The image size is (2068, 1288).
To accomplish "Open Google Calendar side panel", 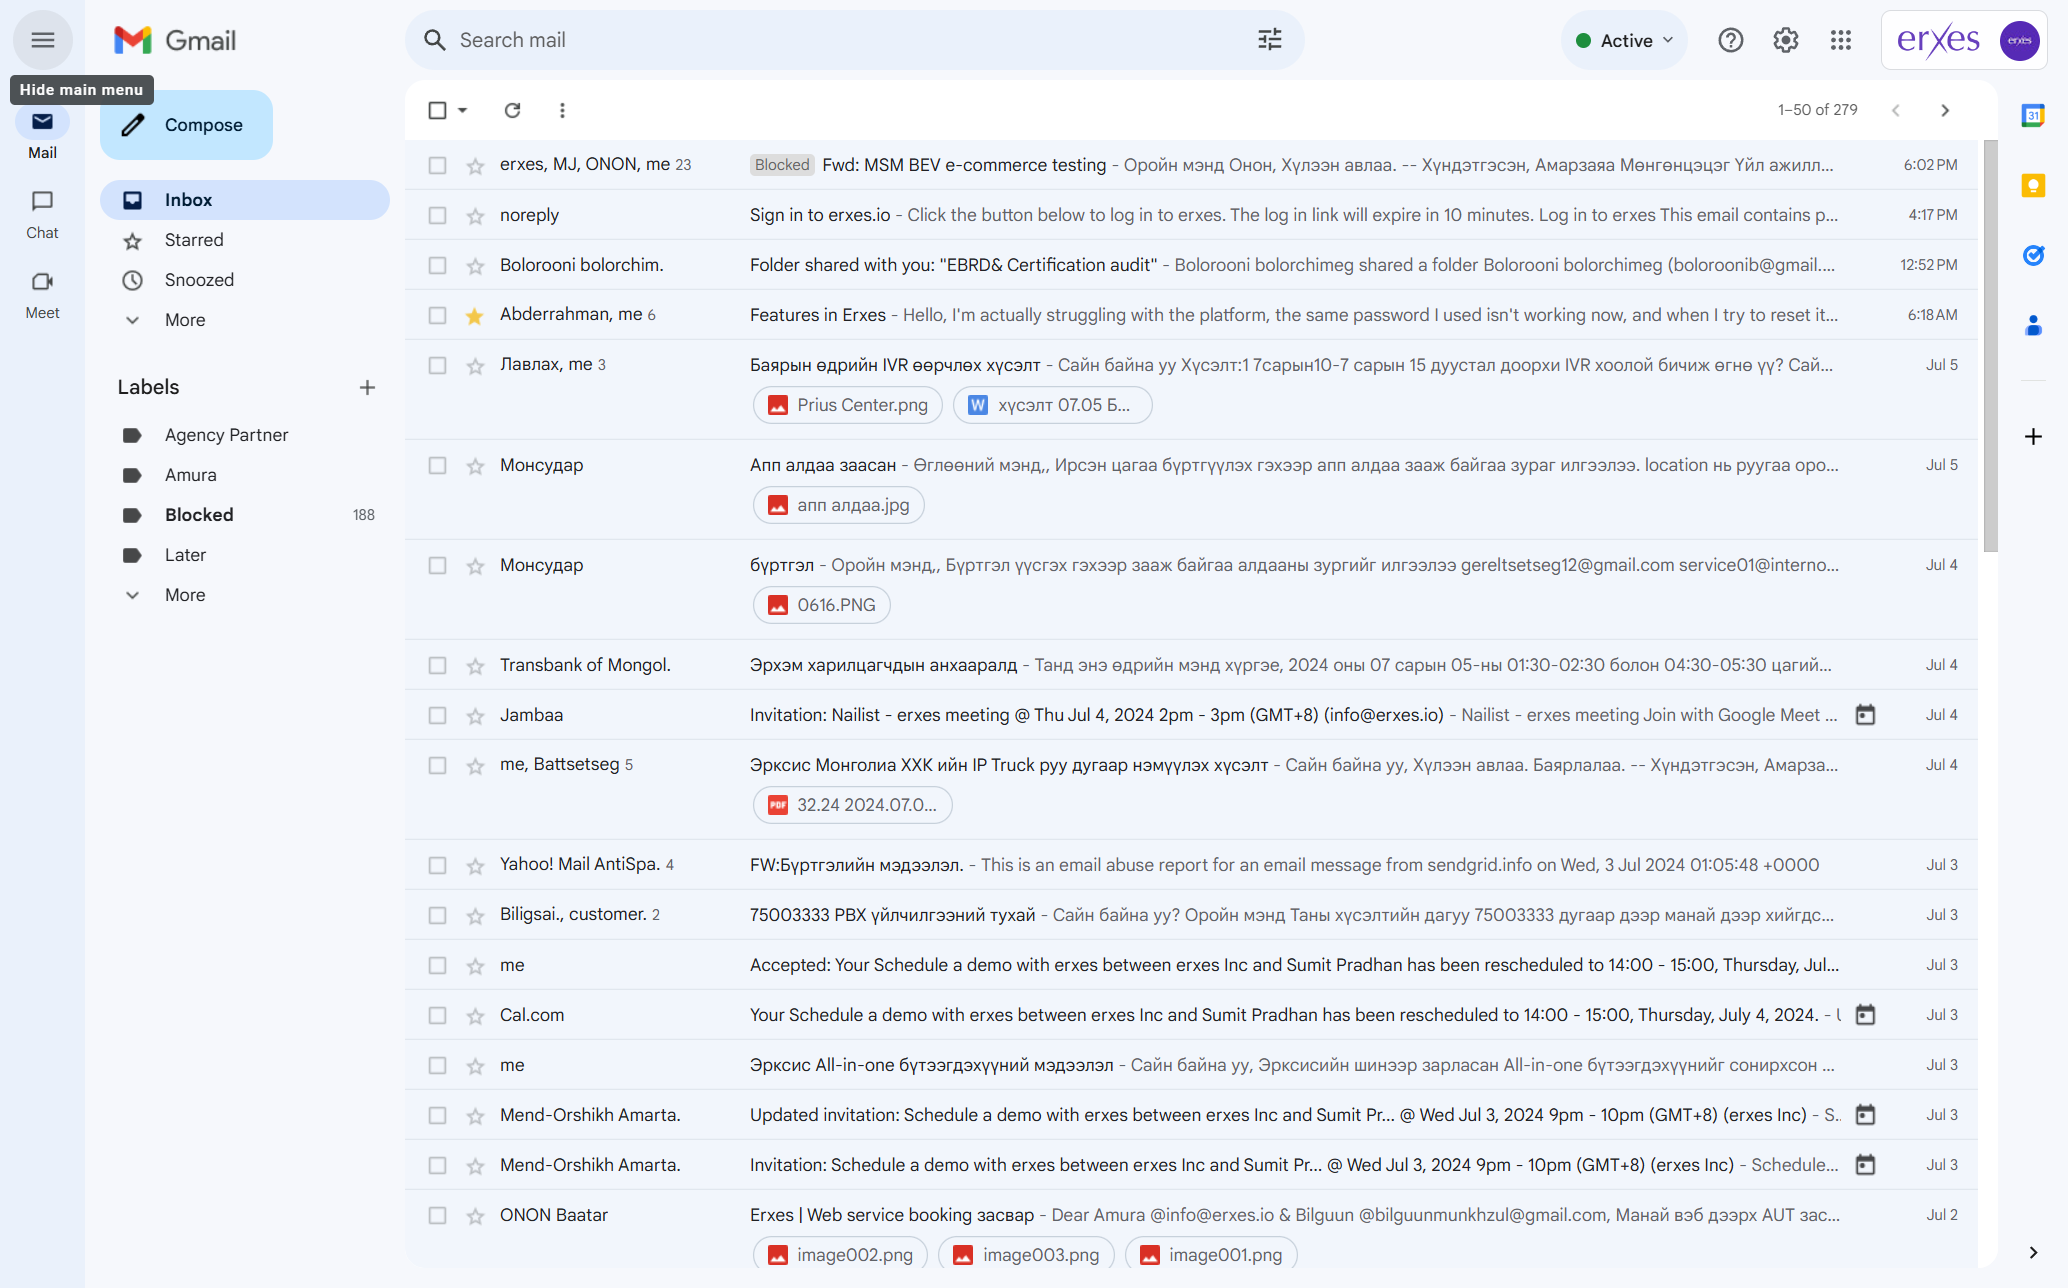I will click(2032, 115).
